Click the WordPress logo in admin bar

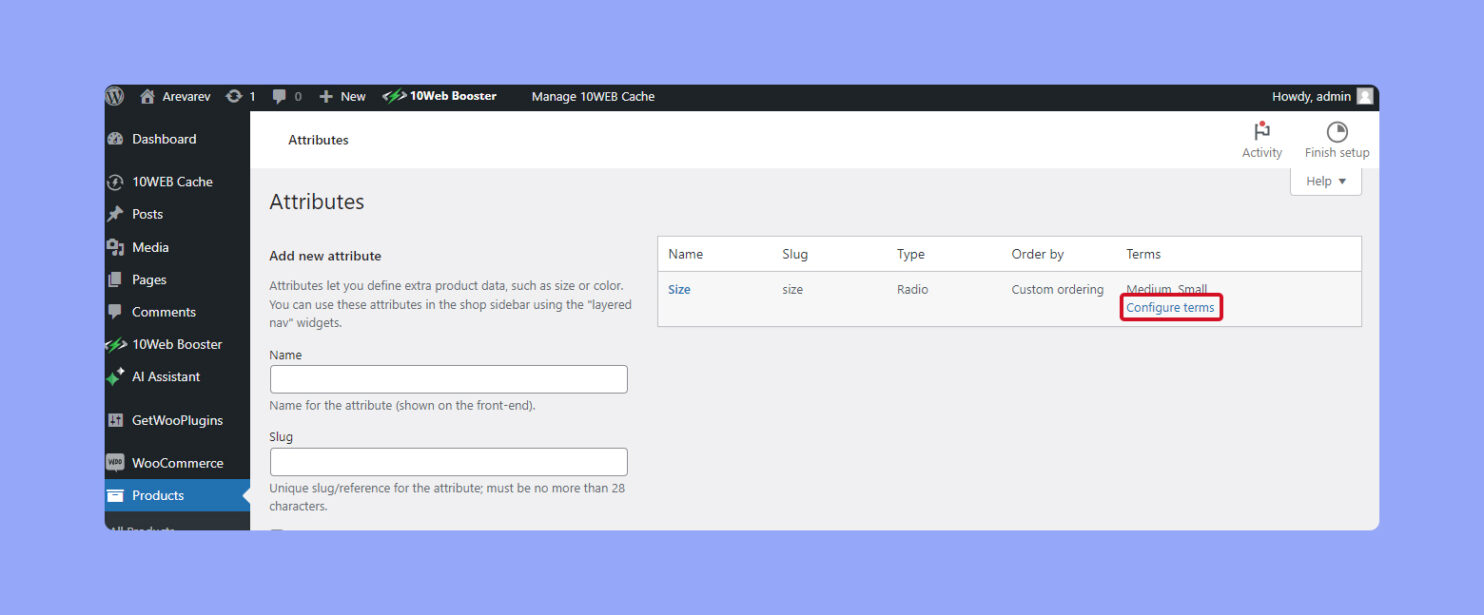(114, 96)
